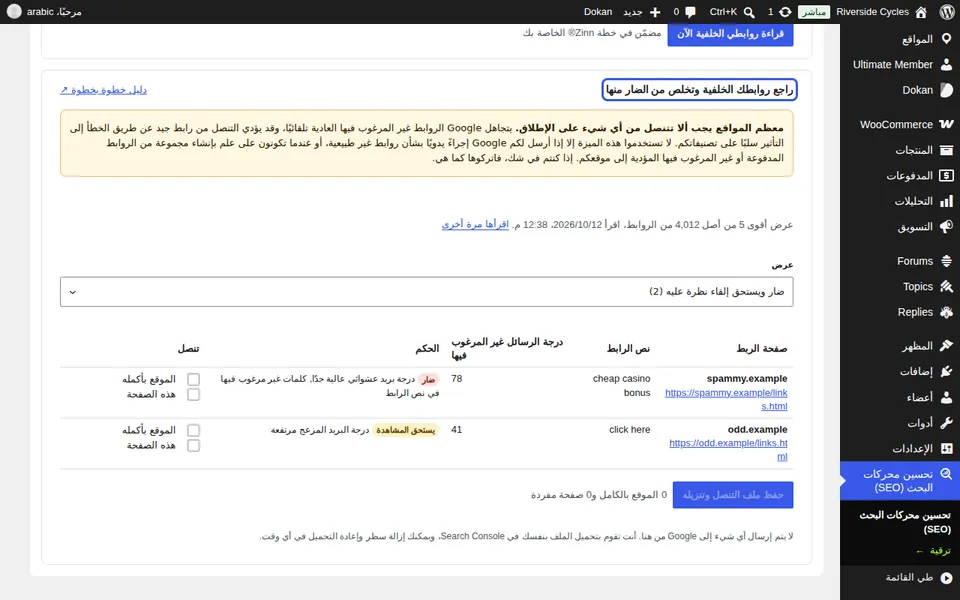Click قراءة روابطي الخلفية الآن button
This screenshot has height=600, width=960.
(x=730, y=34)
